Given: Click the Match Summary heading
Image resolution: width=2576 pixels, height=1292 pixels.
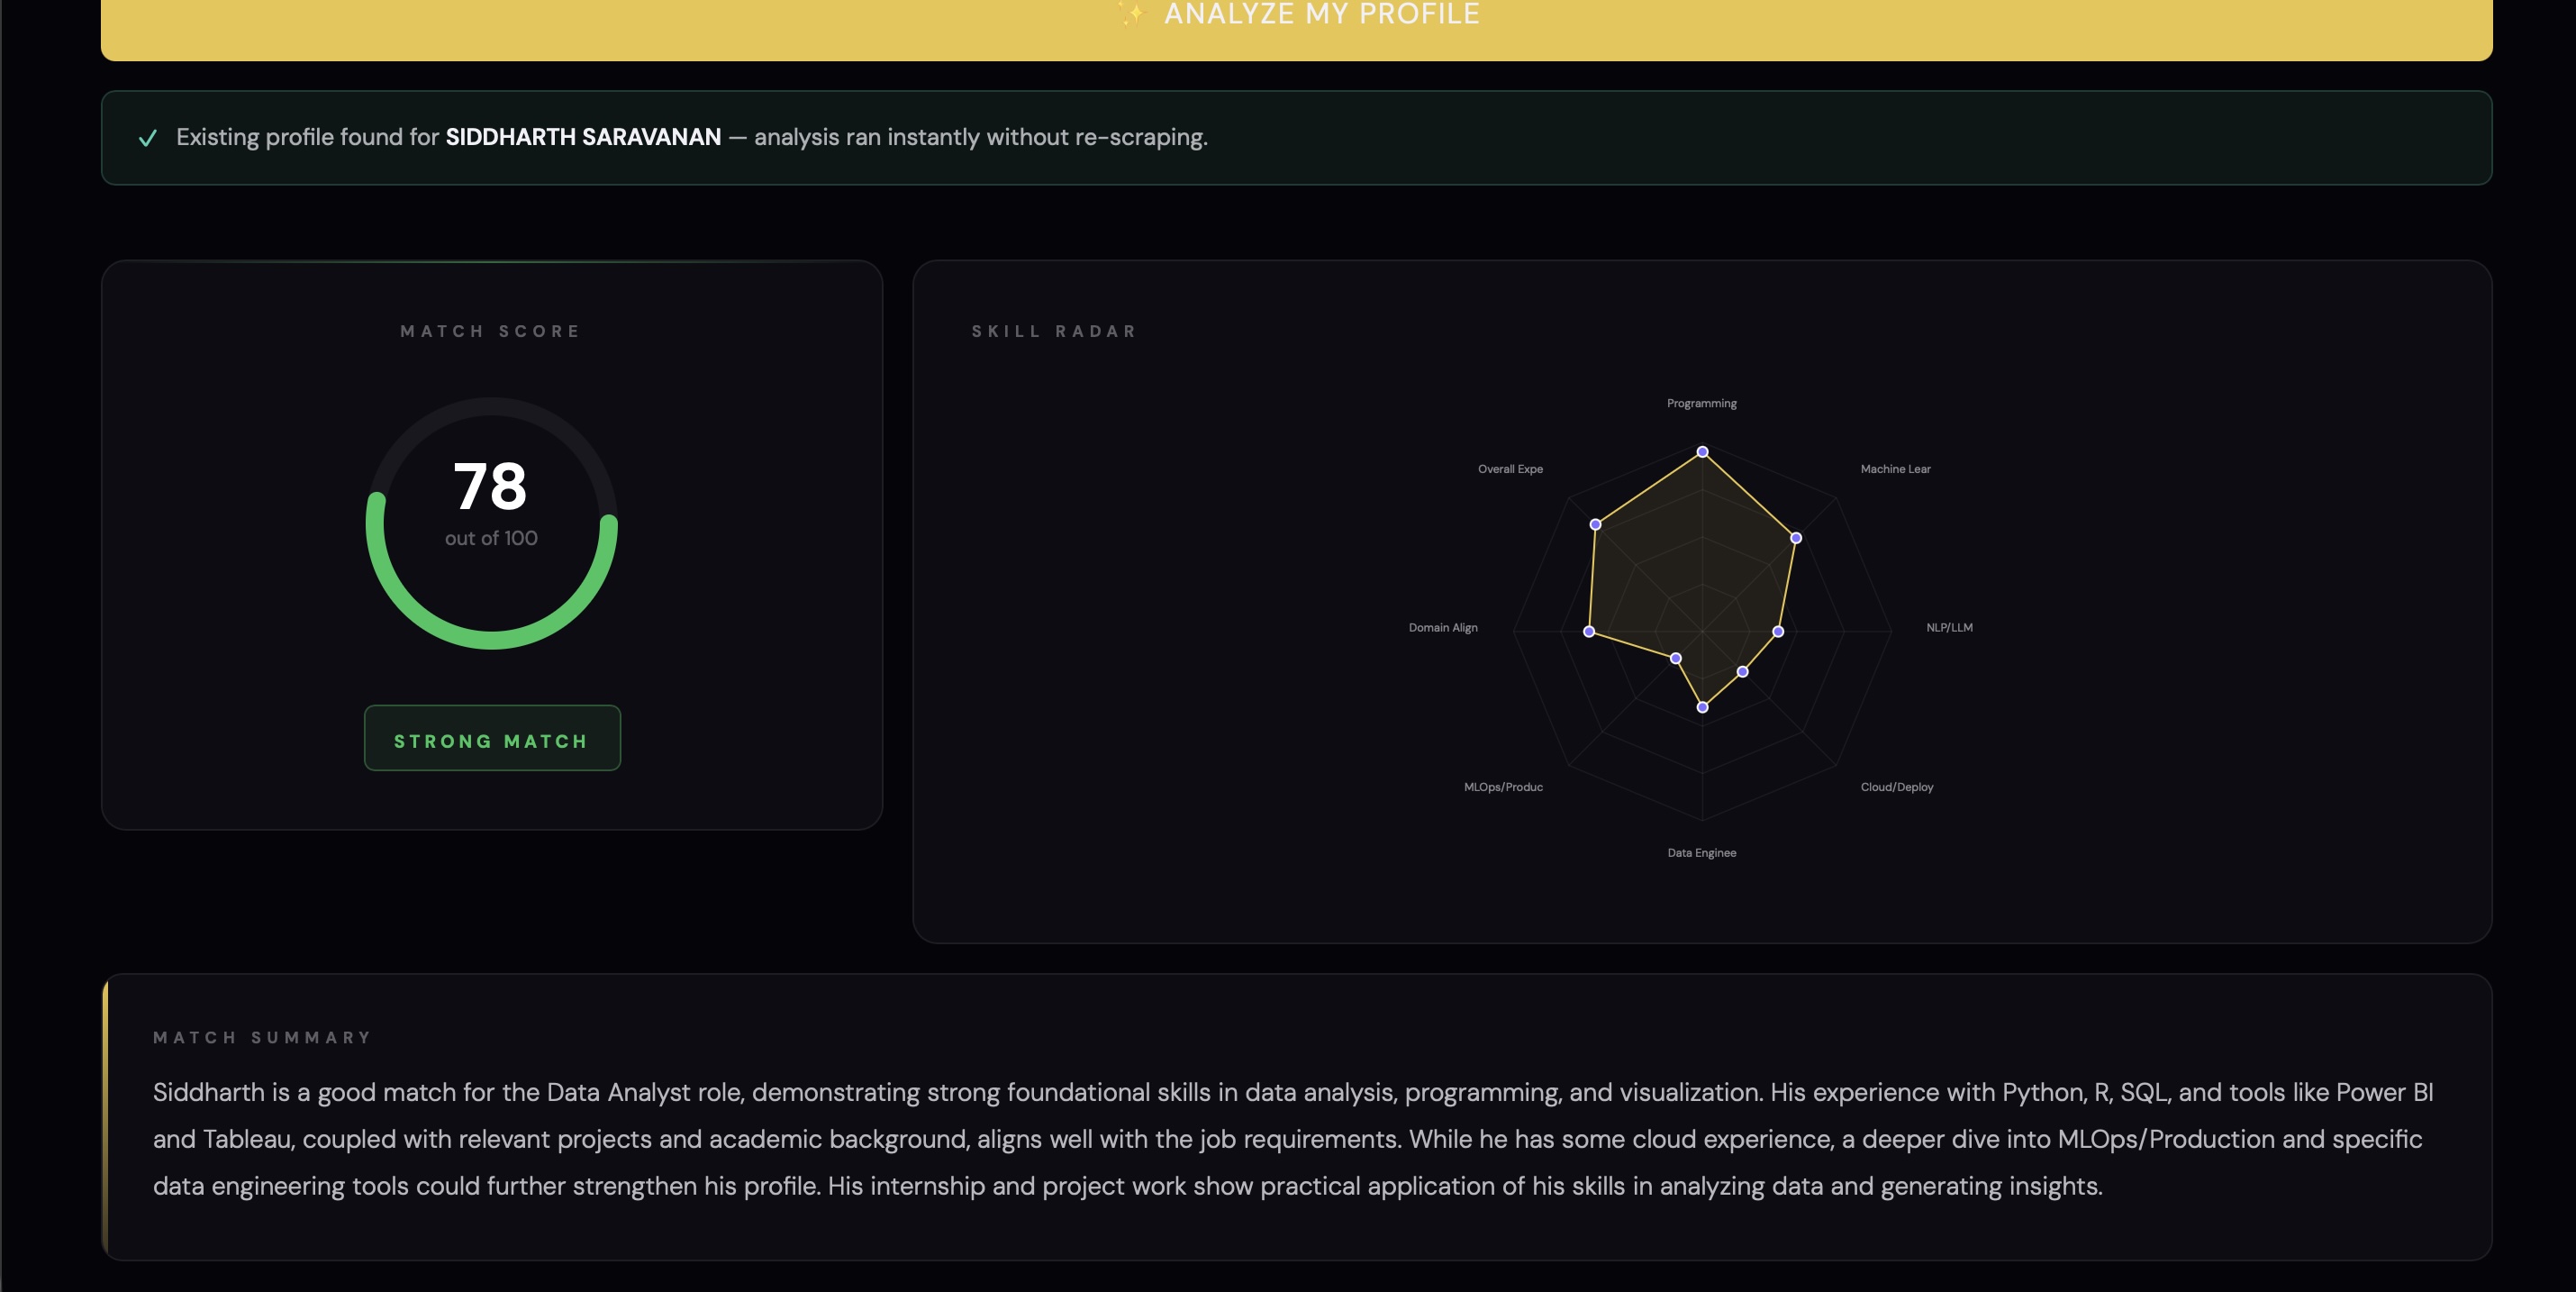Looking at the screenshot, I should tap(262, 1037).
